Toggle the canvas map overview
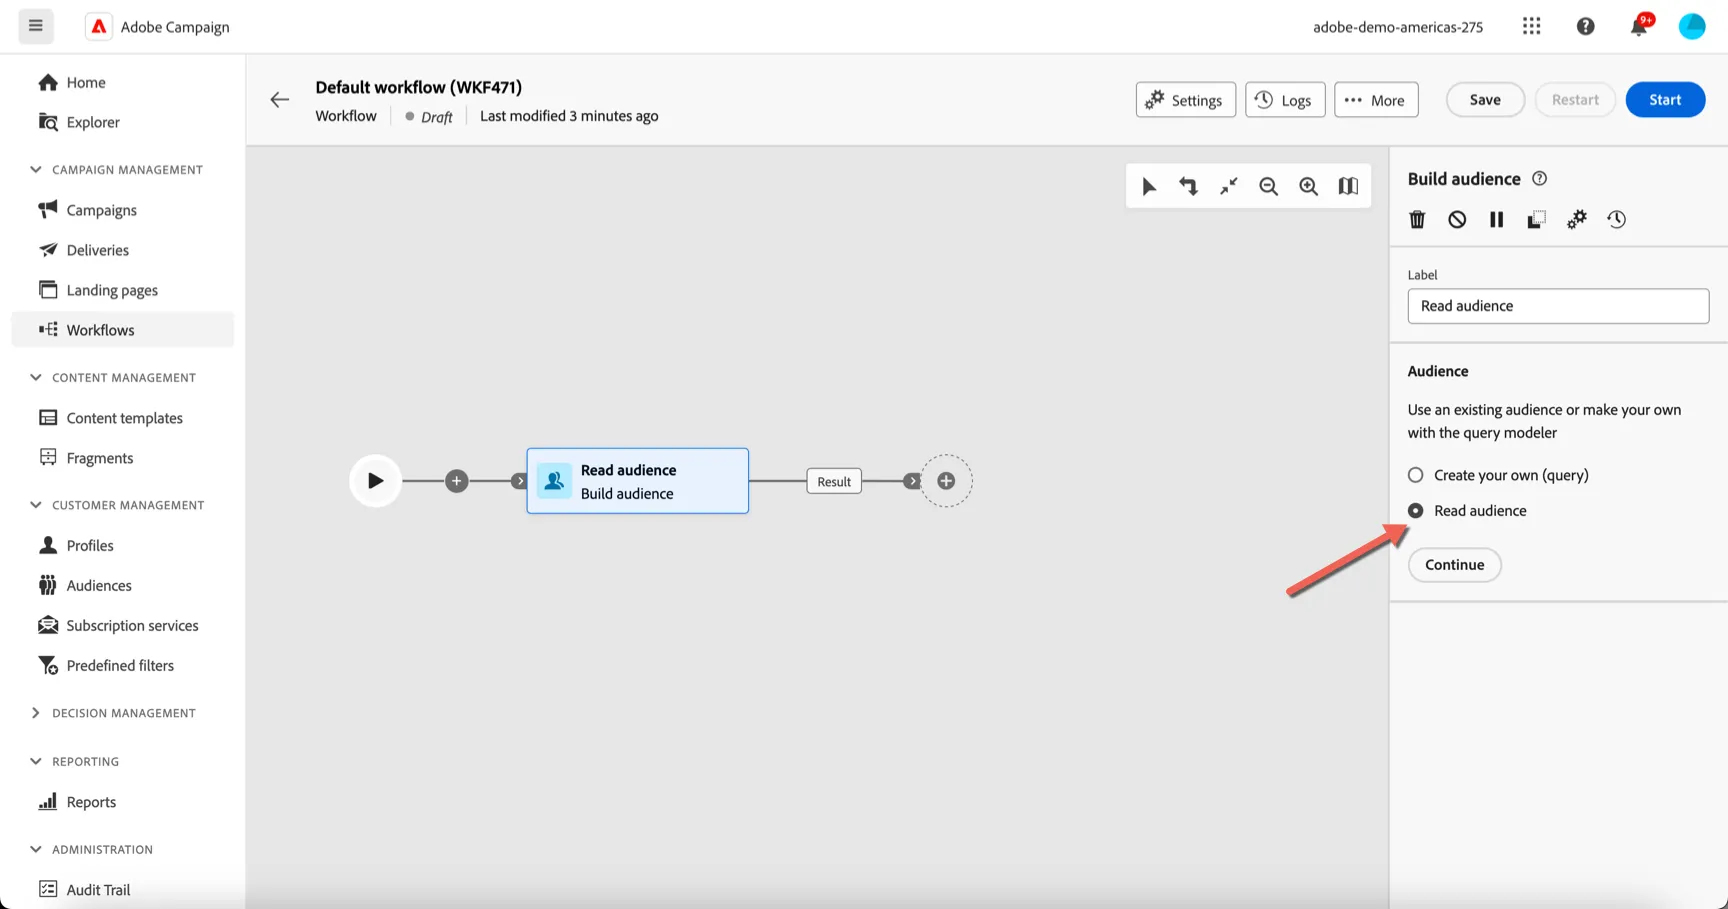 1348,186
